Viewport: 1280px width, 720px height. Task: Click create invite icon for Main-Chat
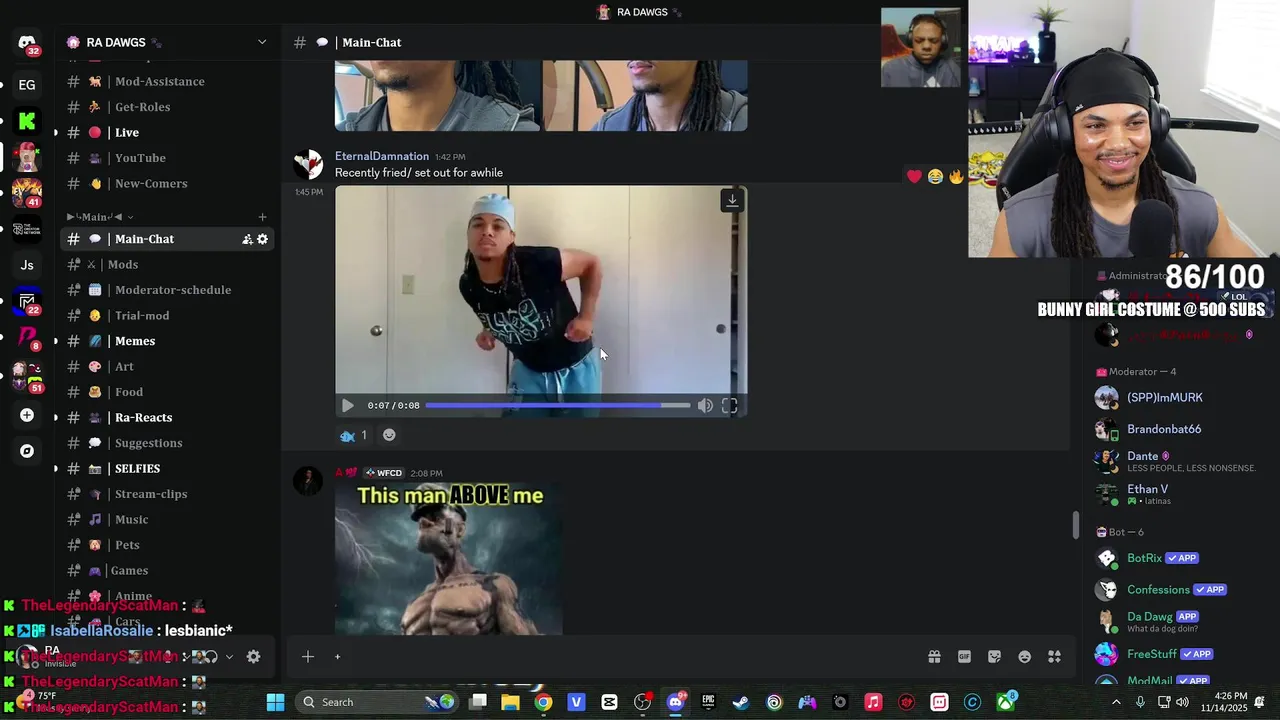click(247, 239)
